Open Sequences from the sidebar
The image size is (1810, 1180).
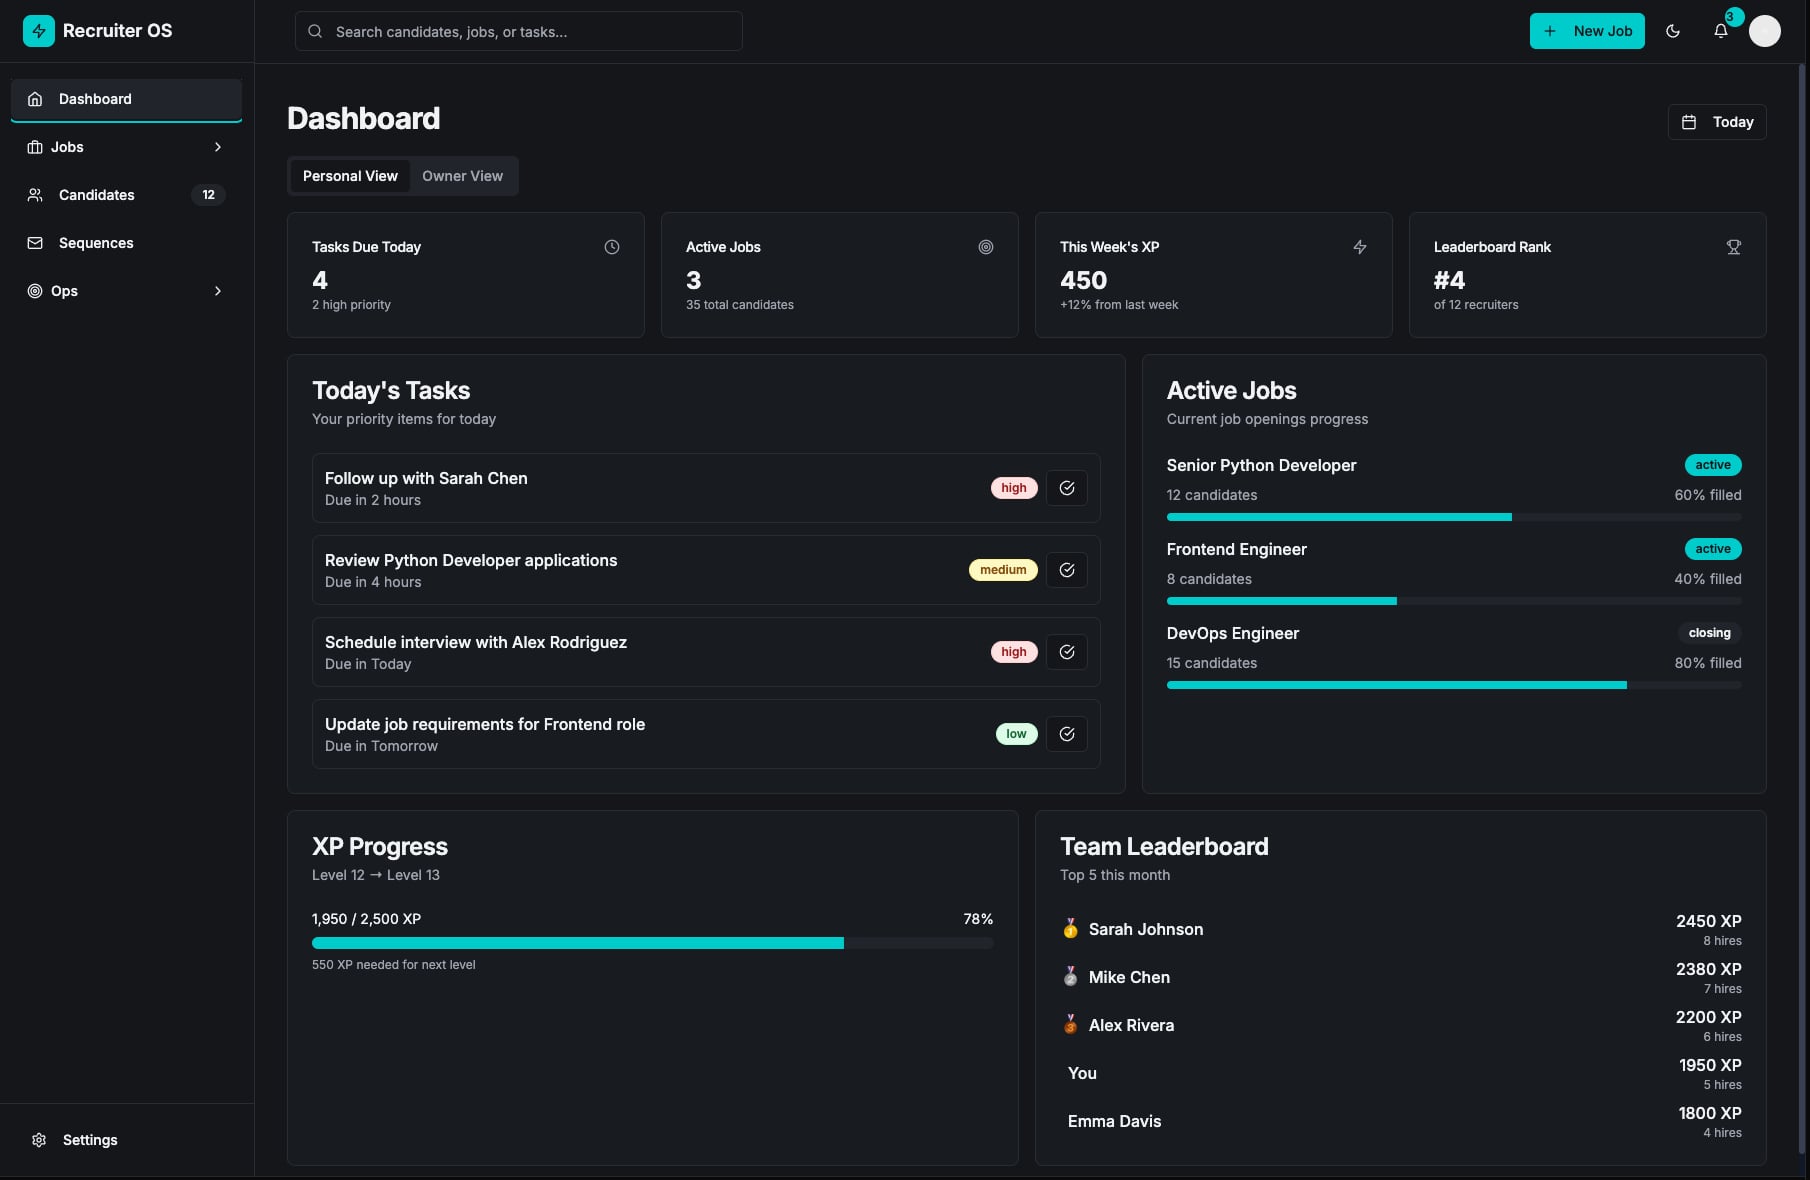point(96,243)
